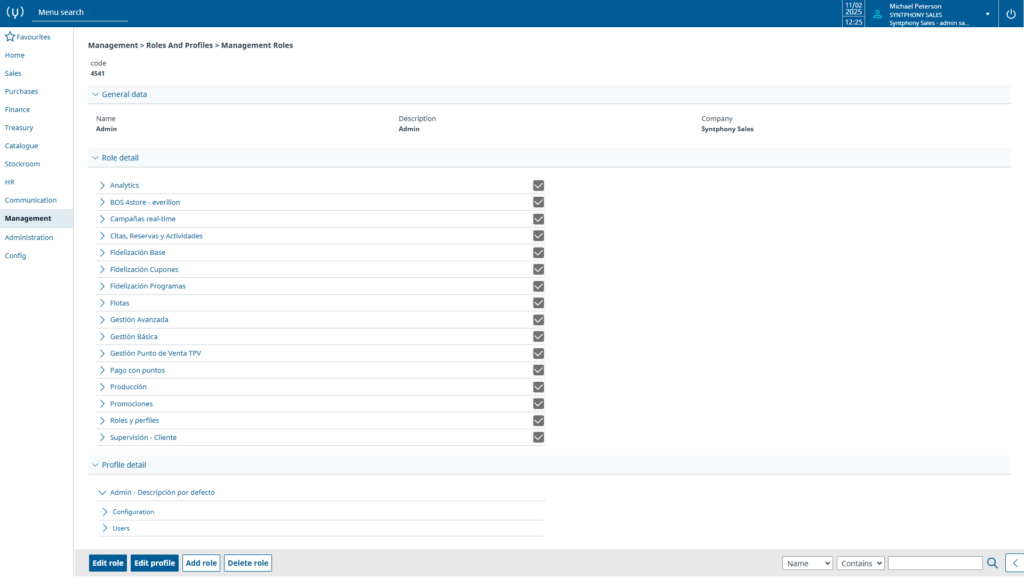Toggle the Promociones checkbox
The width and height of the screenshot is (1024, 578).
538,404
